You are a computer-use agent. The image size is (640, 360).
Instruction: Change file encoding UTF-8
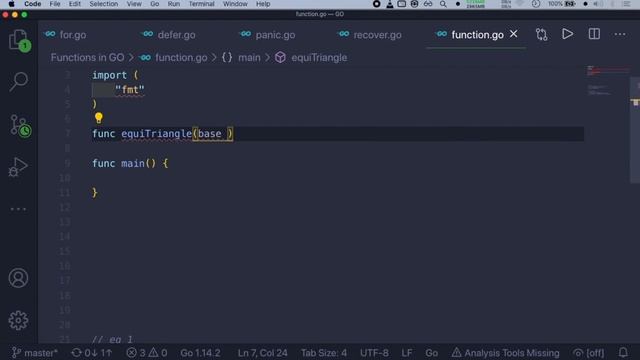tap(374, 353)
